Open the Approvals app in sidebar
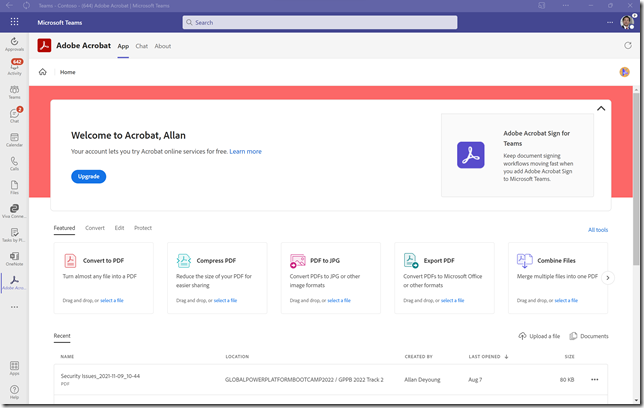The height and width of the screenshot is (408, 644). [14, 44]
